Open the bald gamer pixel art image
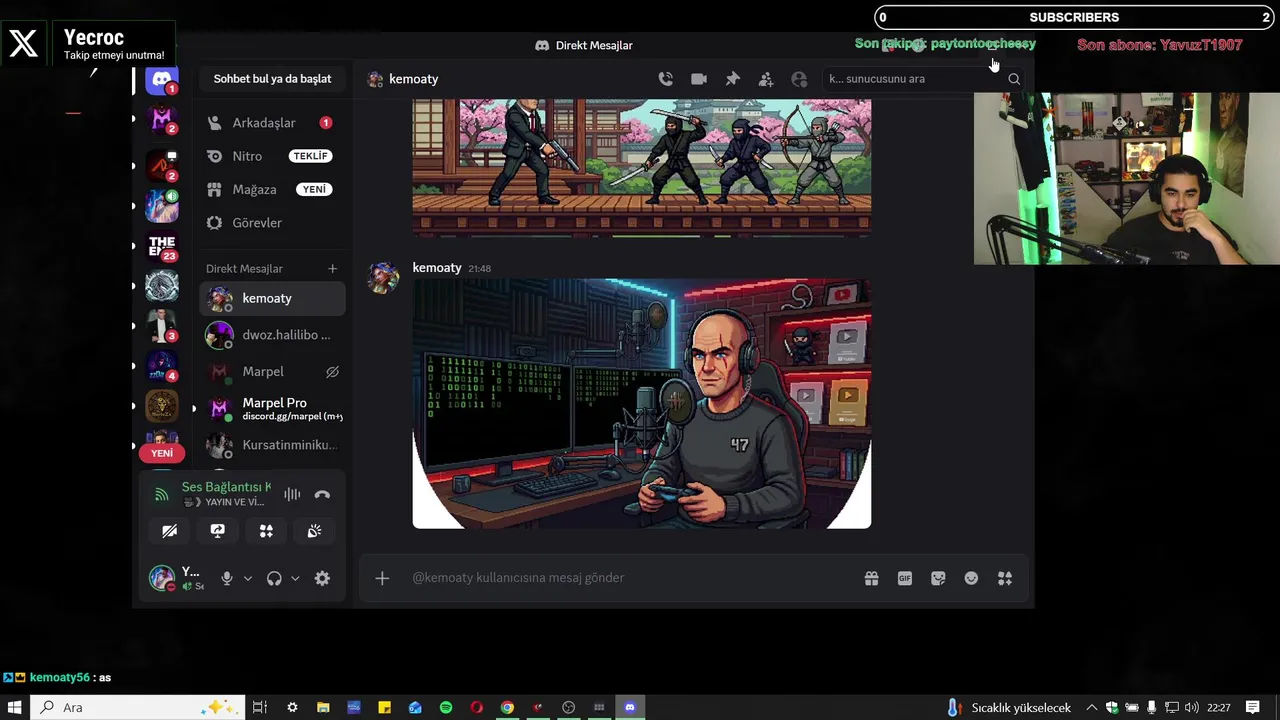Image resolution: width=1280 pixels, height=720 pixels. point(642,403)
